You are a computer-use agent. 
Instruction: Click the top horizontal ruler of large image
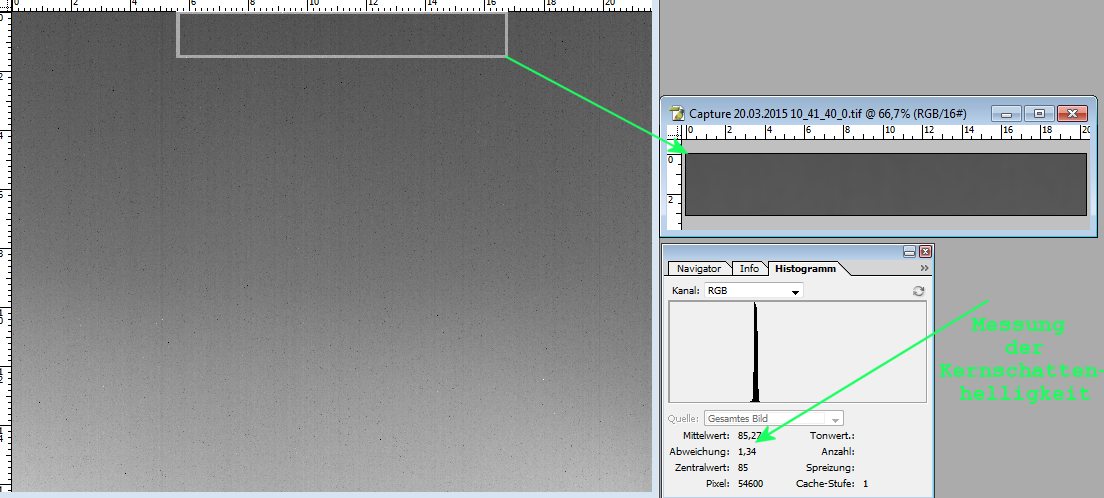point(330,5)
